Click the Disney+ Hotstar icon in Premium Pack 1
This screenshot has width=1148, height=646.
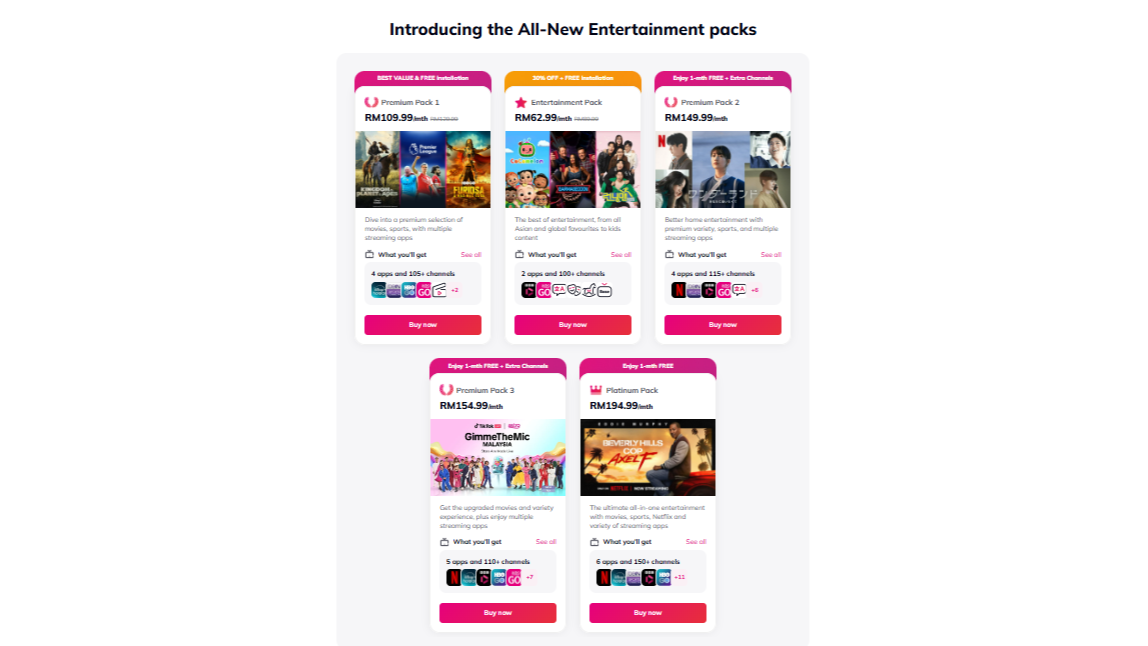pyautogui.click(x=379, y=290)
